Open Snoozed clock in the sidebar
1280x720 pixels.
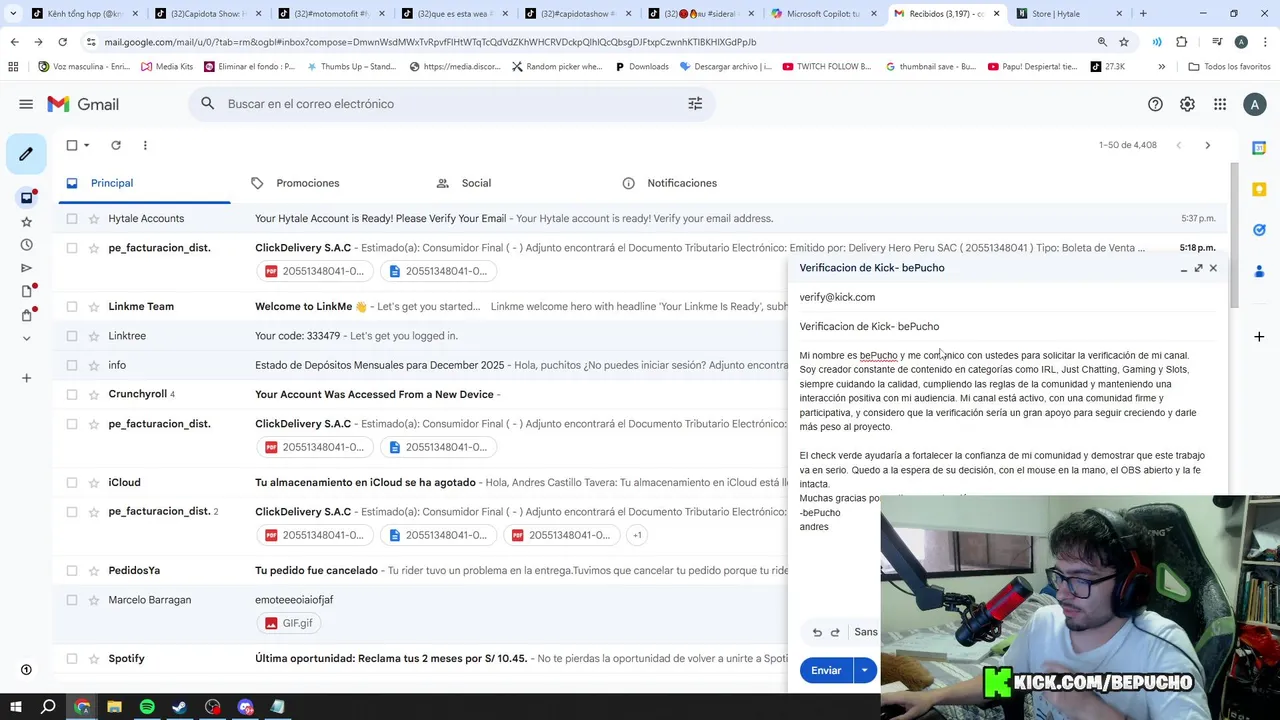pos(26,245)
